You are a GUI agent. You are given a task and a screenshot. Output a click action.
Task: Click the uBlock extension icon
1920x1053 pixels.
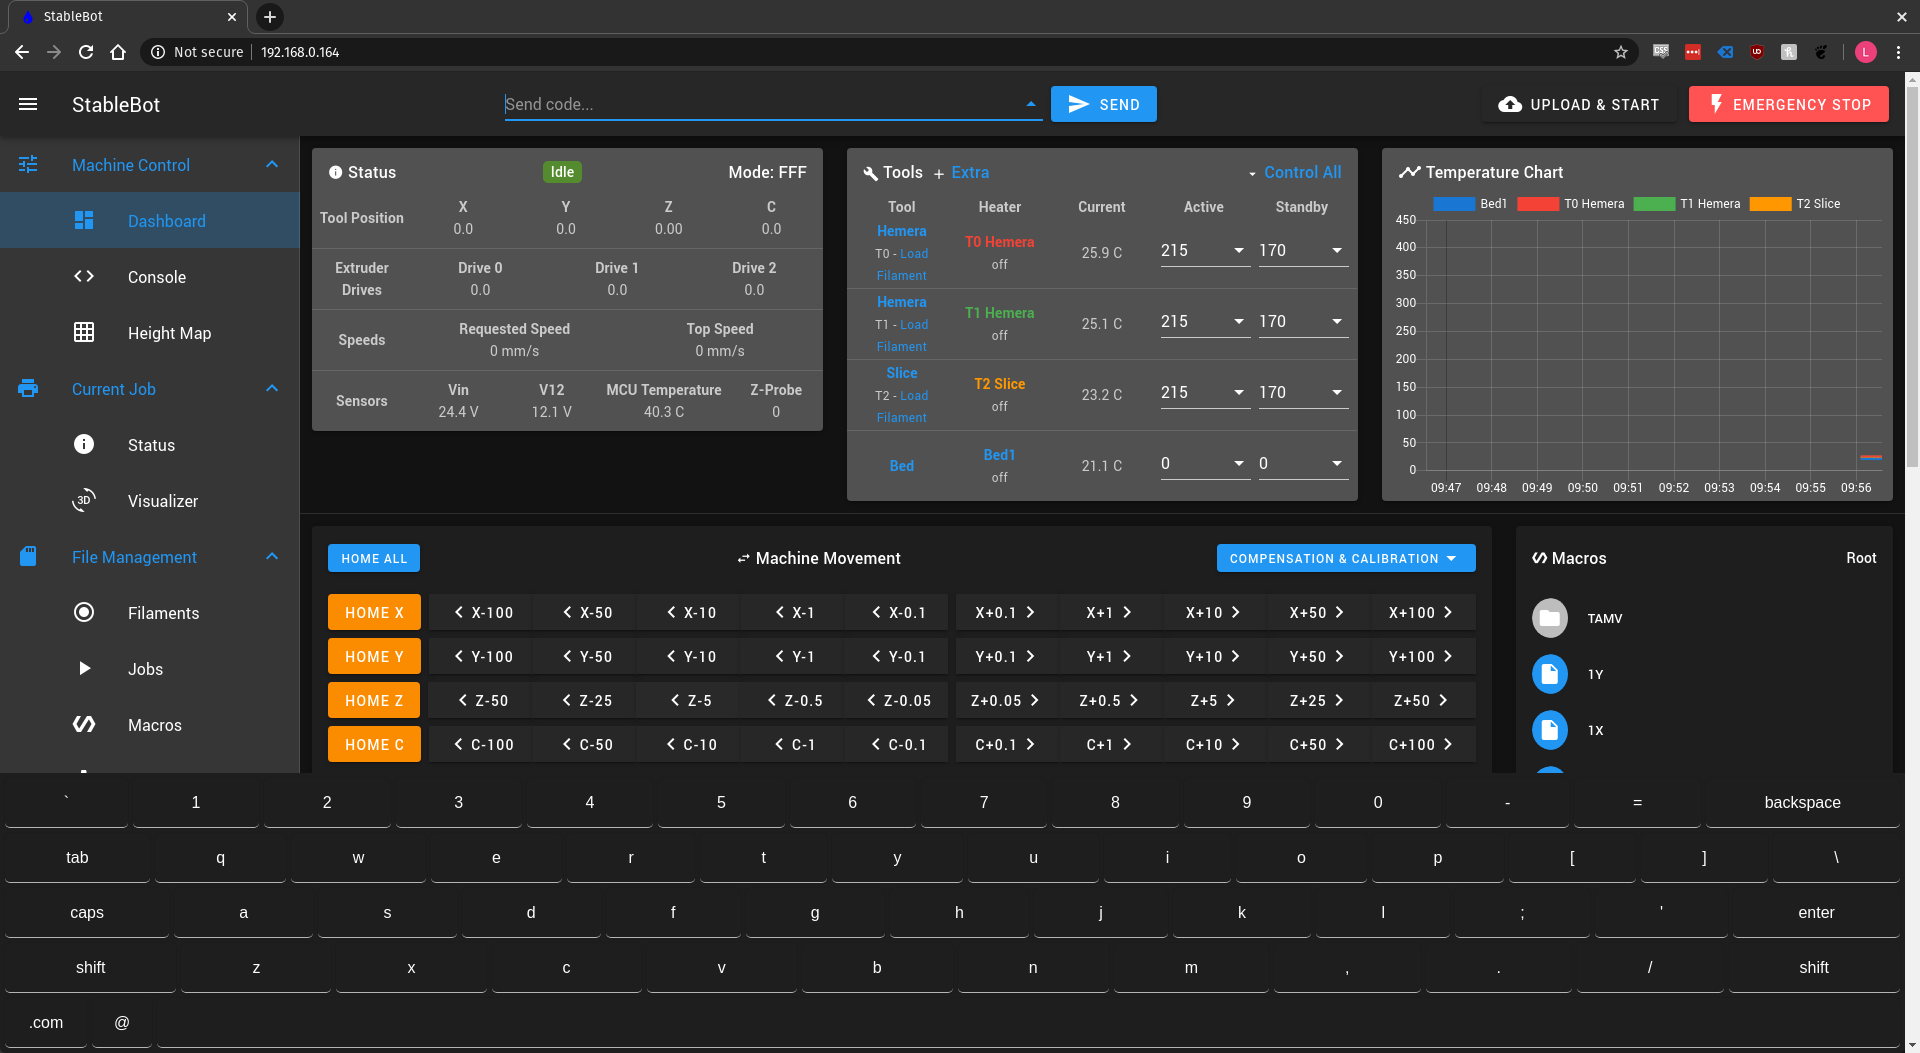click(1757, 52)
